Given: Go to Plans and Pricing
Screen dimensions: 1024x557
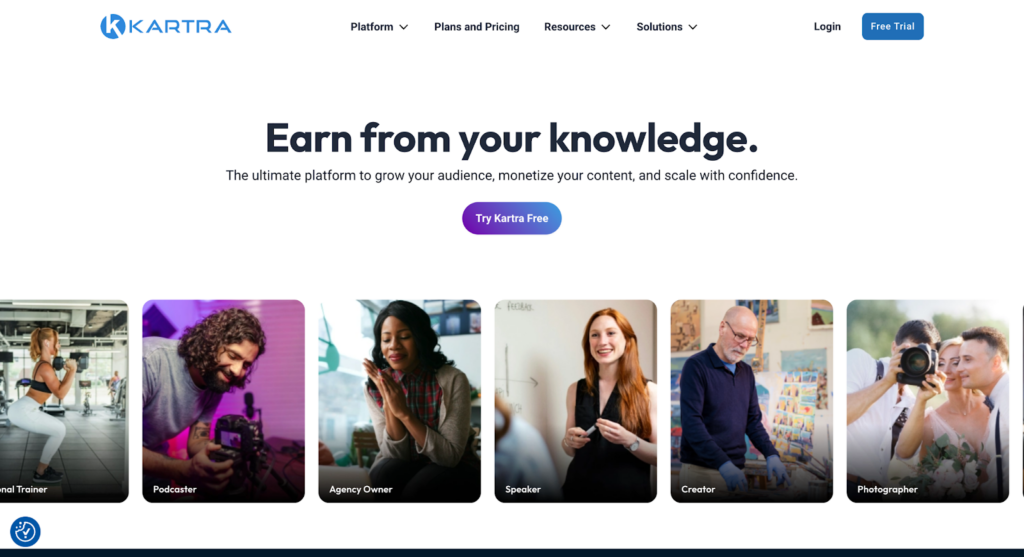Looking at the screenshot, I should pyautogui.click(x=477, y=27).
